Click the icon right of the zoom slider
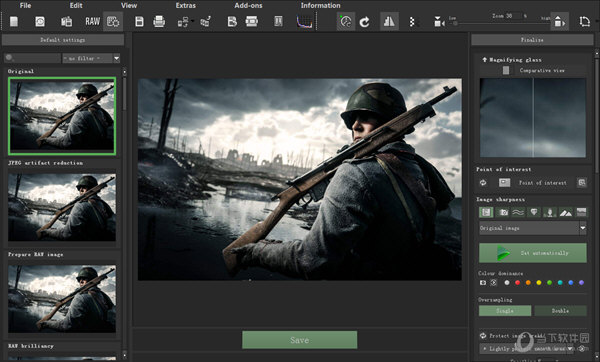Image resolution: width=600 pixels, height=362 pixels. (559, 21)
